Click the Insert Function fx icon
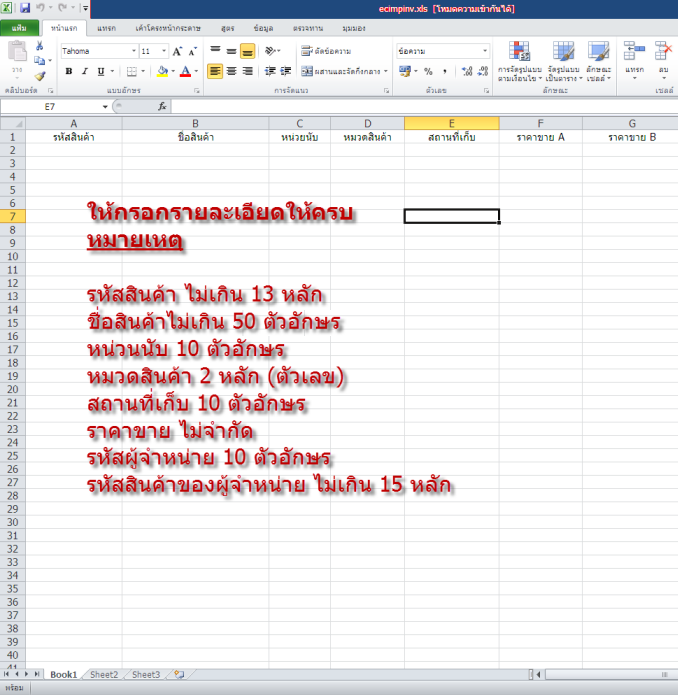This screenshot has height=695, width=678. (x=162, y=106)
